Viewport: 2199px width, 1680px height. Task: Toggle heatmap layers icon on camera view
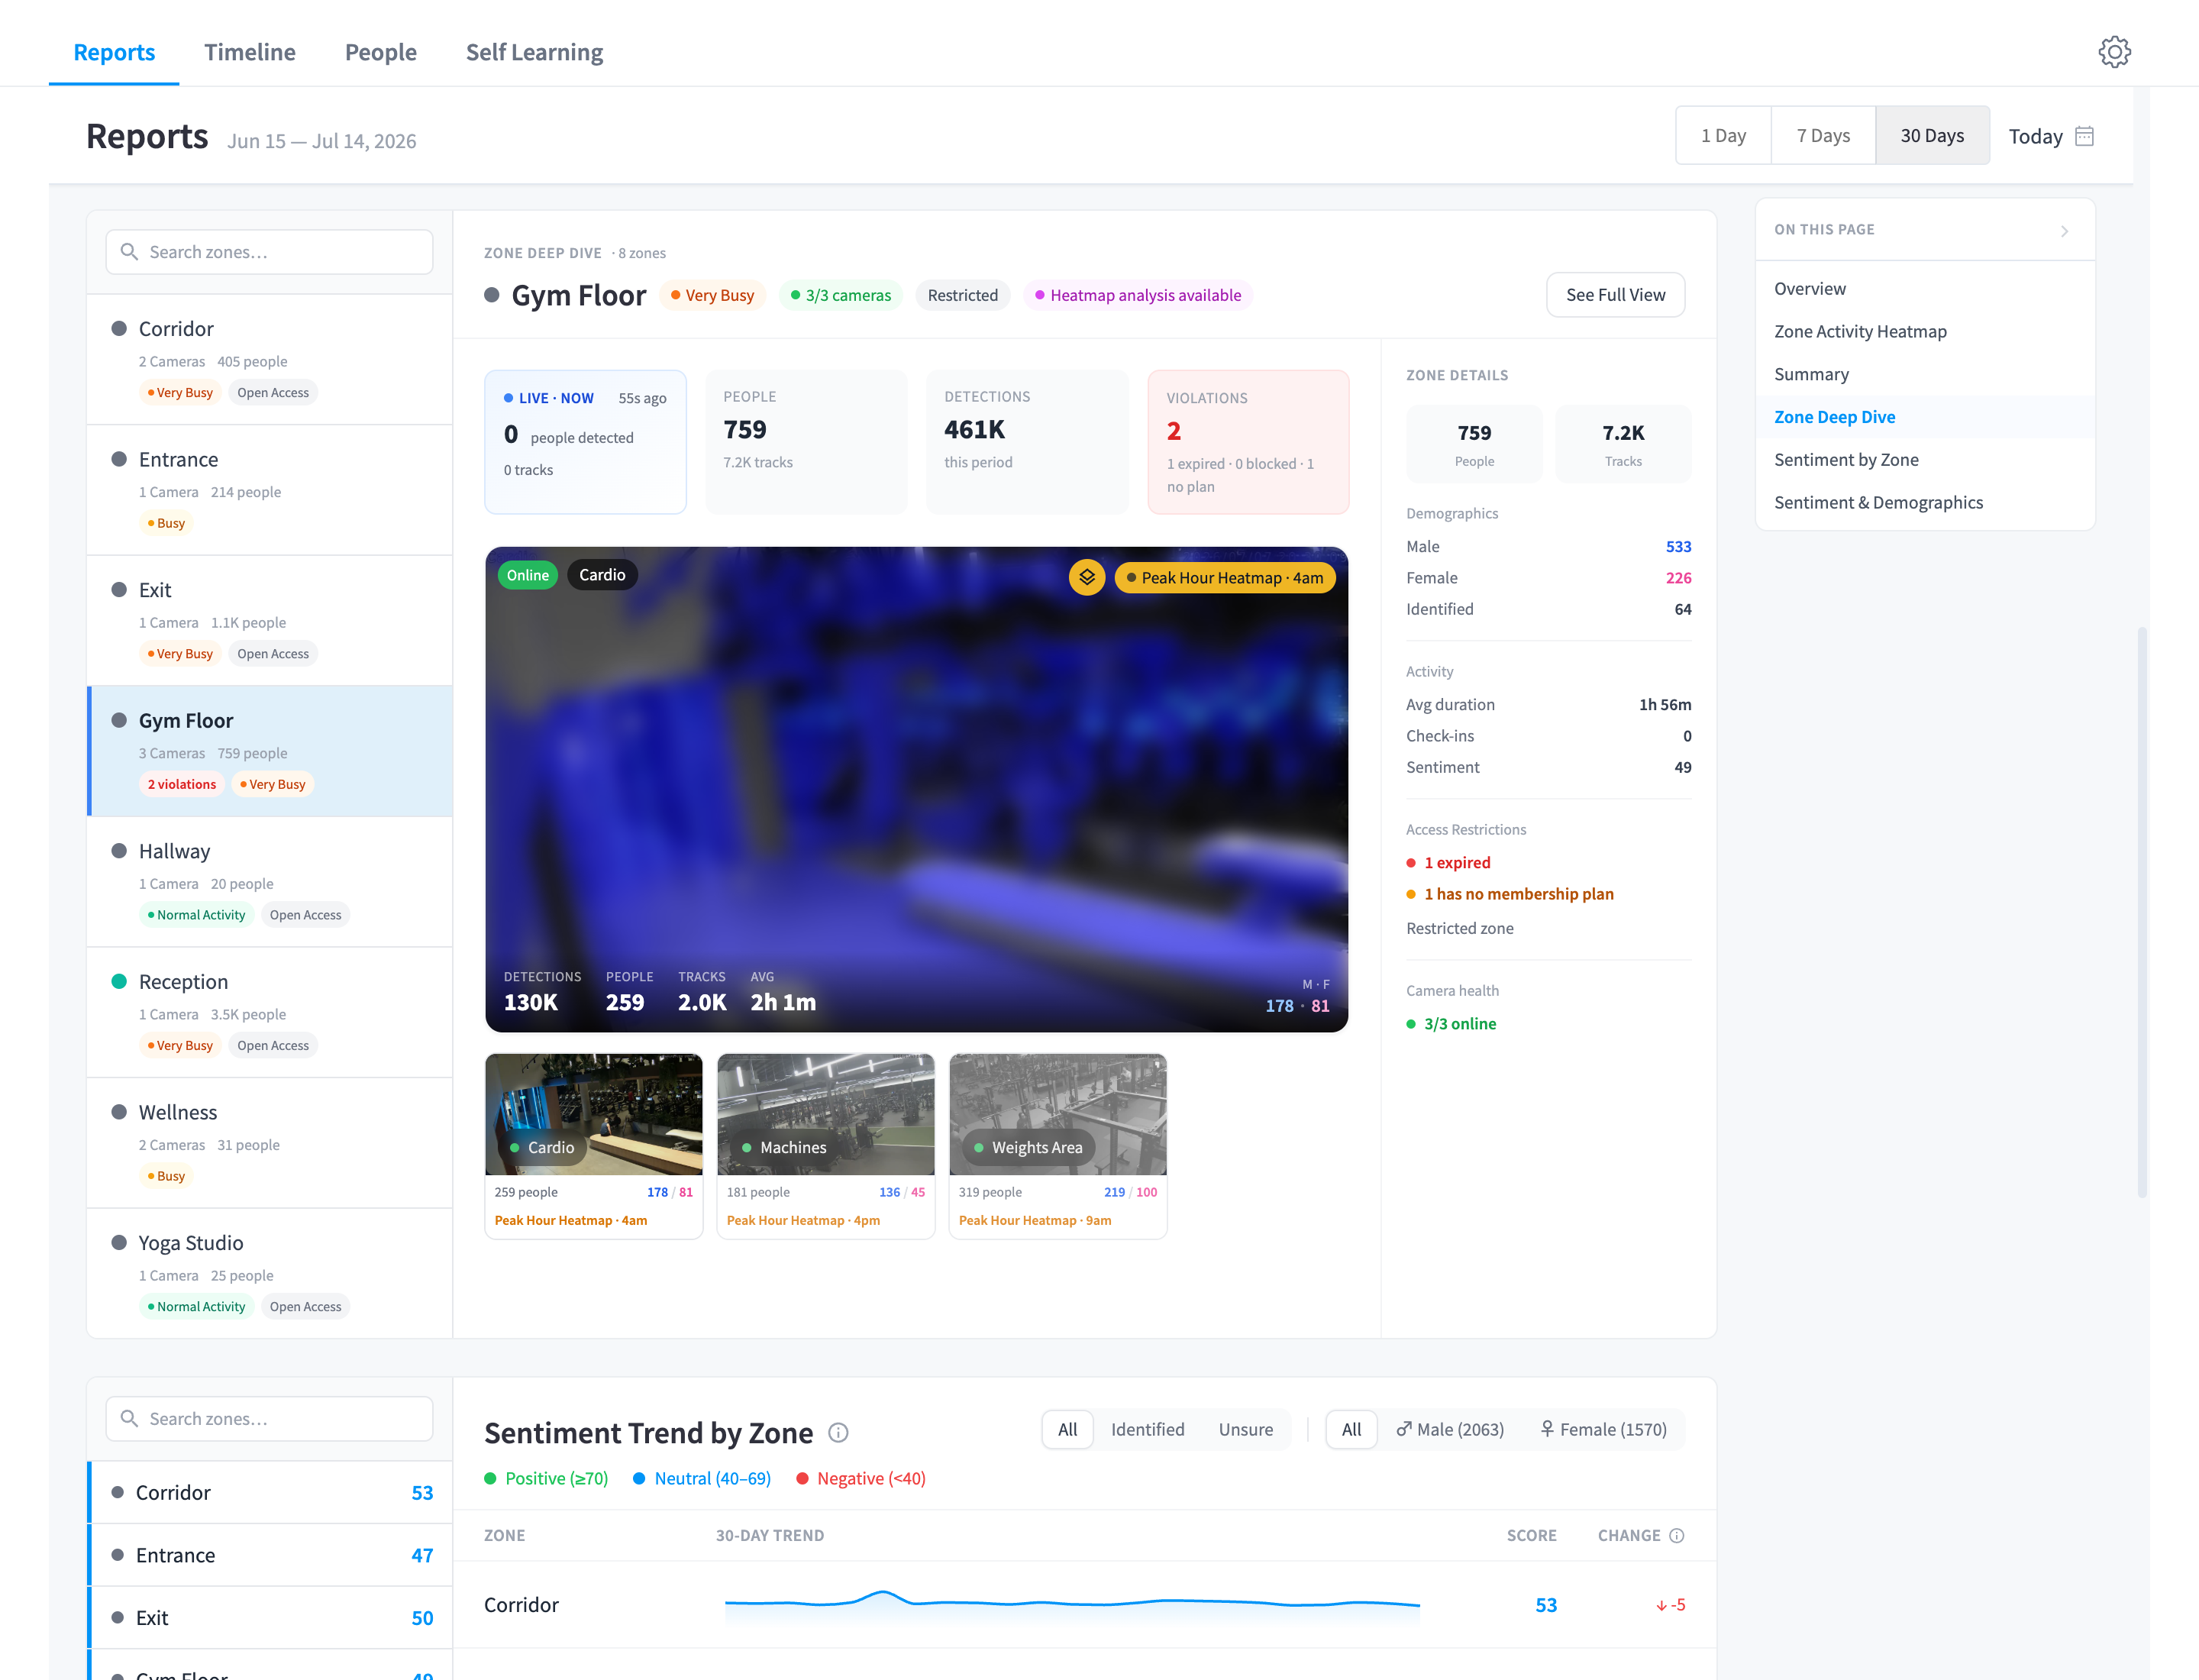(1086, 577)
